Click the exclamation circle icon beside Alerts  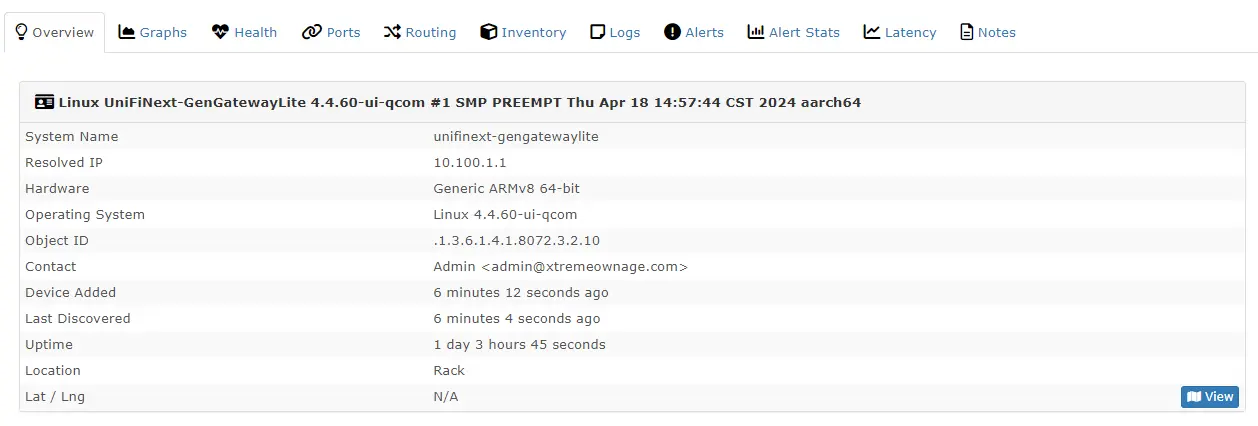point(673,32)
